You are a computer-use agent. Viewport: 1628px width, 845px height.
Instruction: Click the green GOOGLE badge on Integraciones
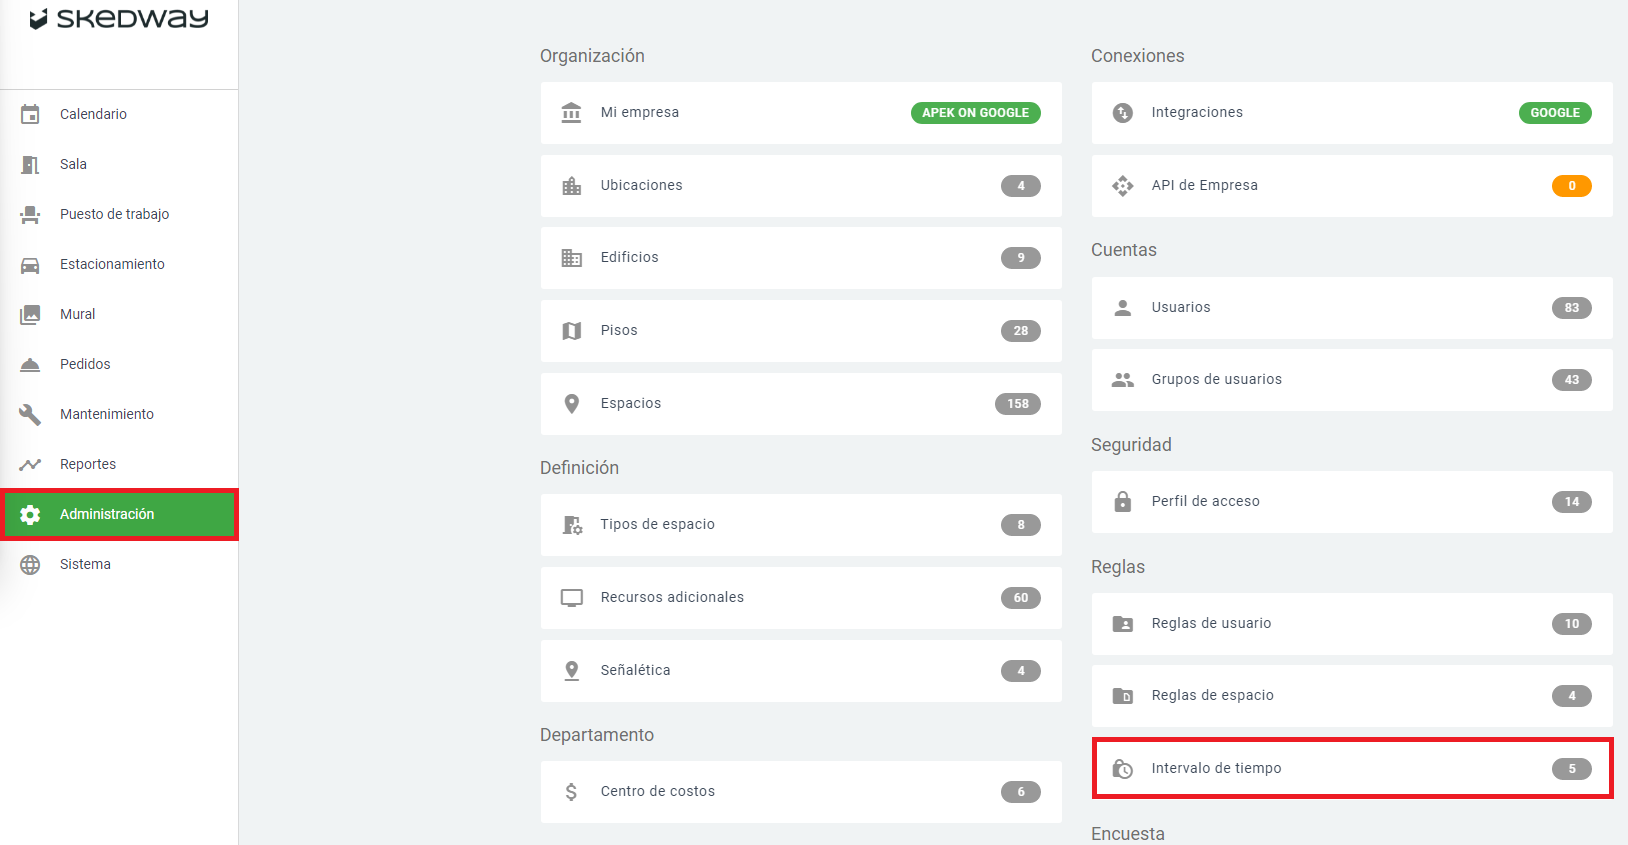pos(1554,113)
